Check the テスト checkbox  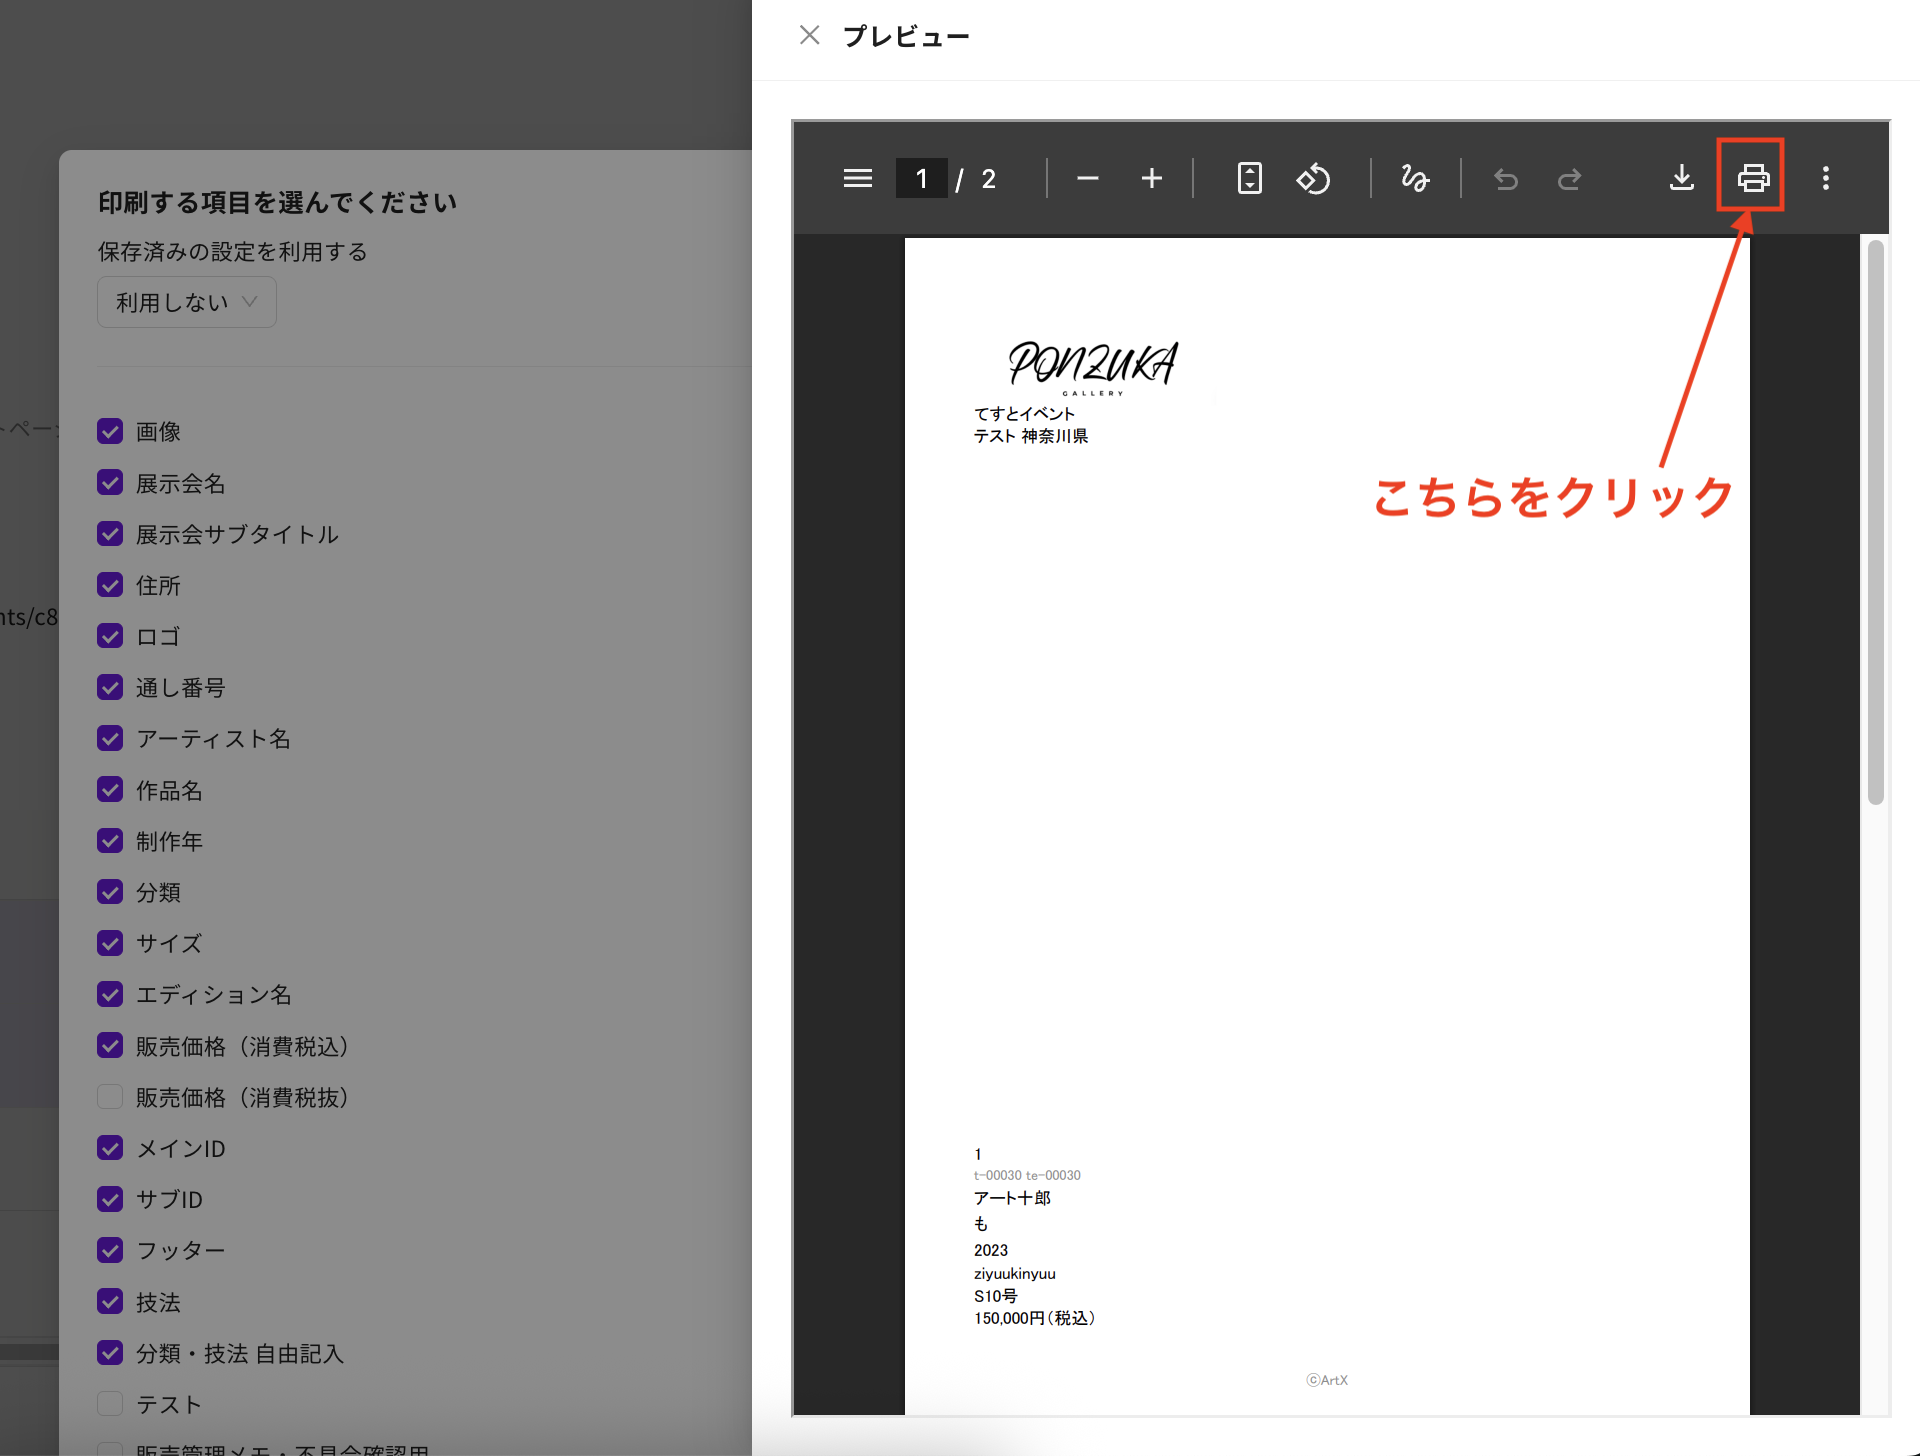click(110, 1403)
